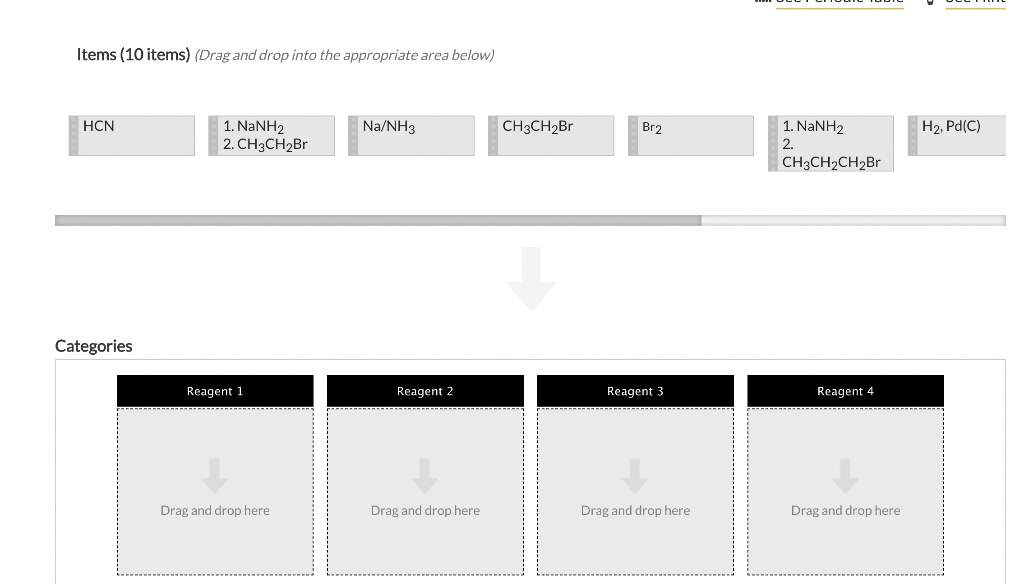This screenshot has height=584, width=1024.
Task: Select the 1. NaNH2 2. CH3CH2Br tile
Action: [271, 135]
